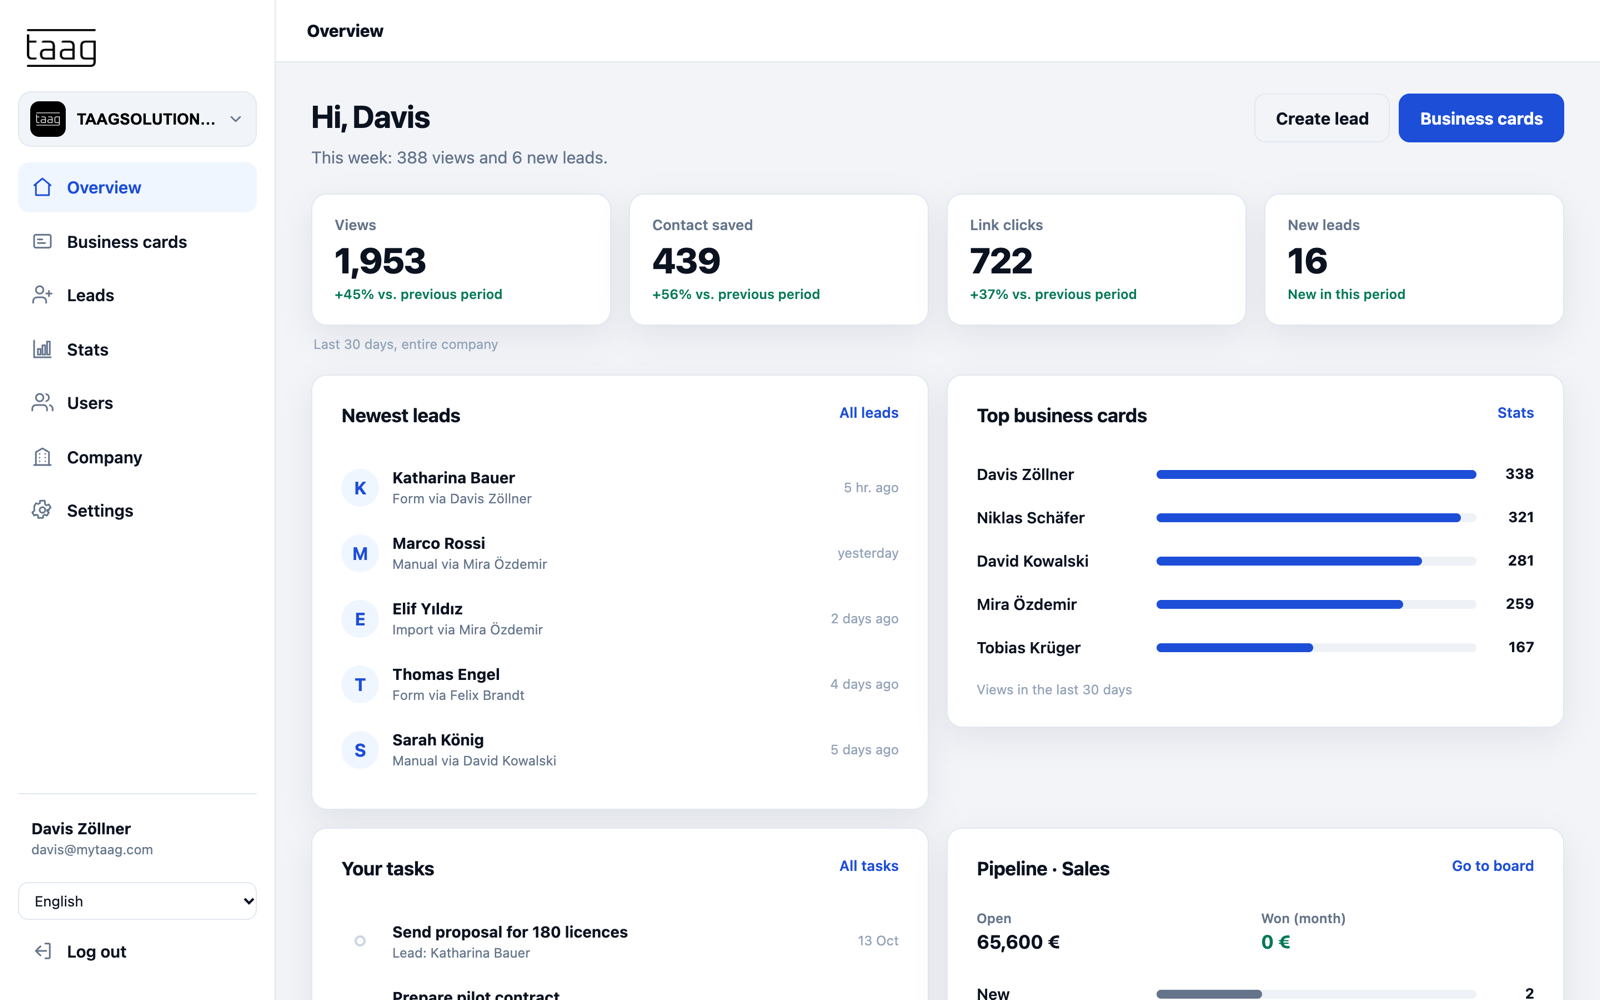The image size is (1600, 1000).
Task: Click the Settings gear icon
Action: tap(42, 510)
